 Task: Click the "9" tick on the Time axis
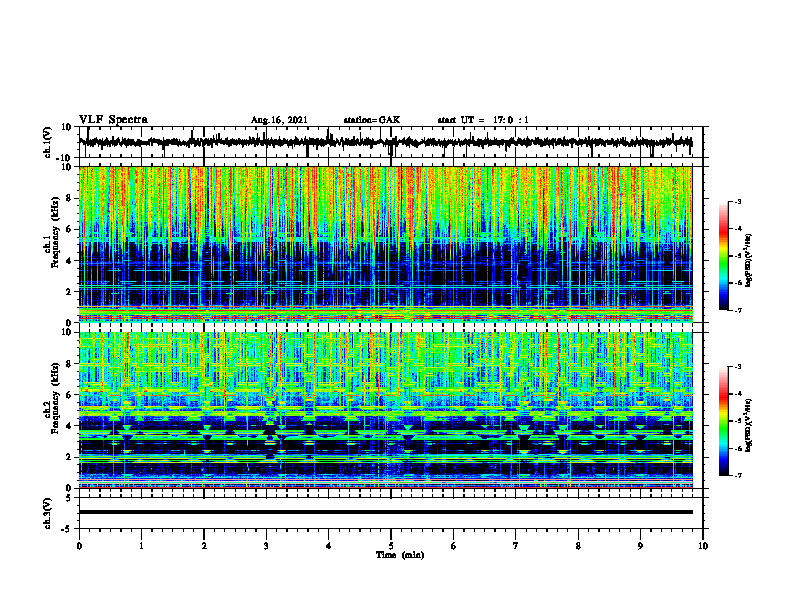tap(640, 546)
